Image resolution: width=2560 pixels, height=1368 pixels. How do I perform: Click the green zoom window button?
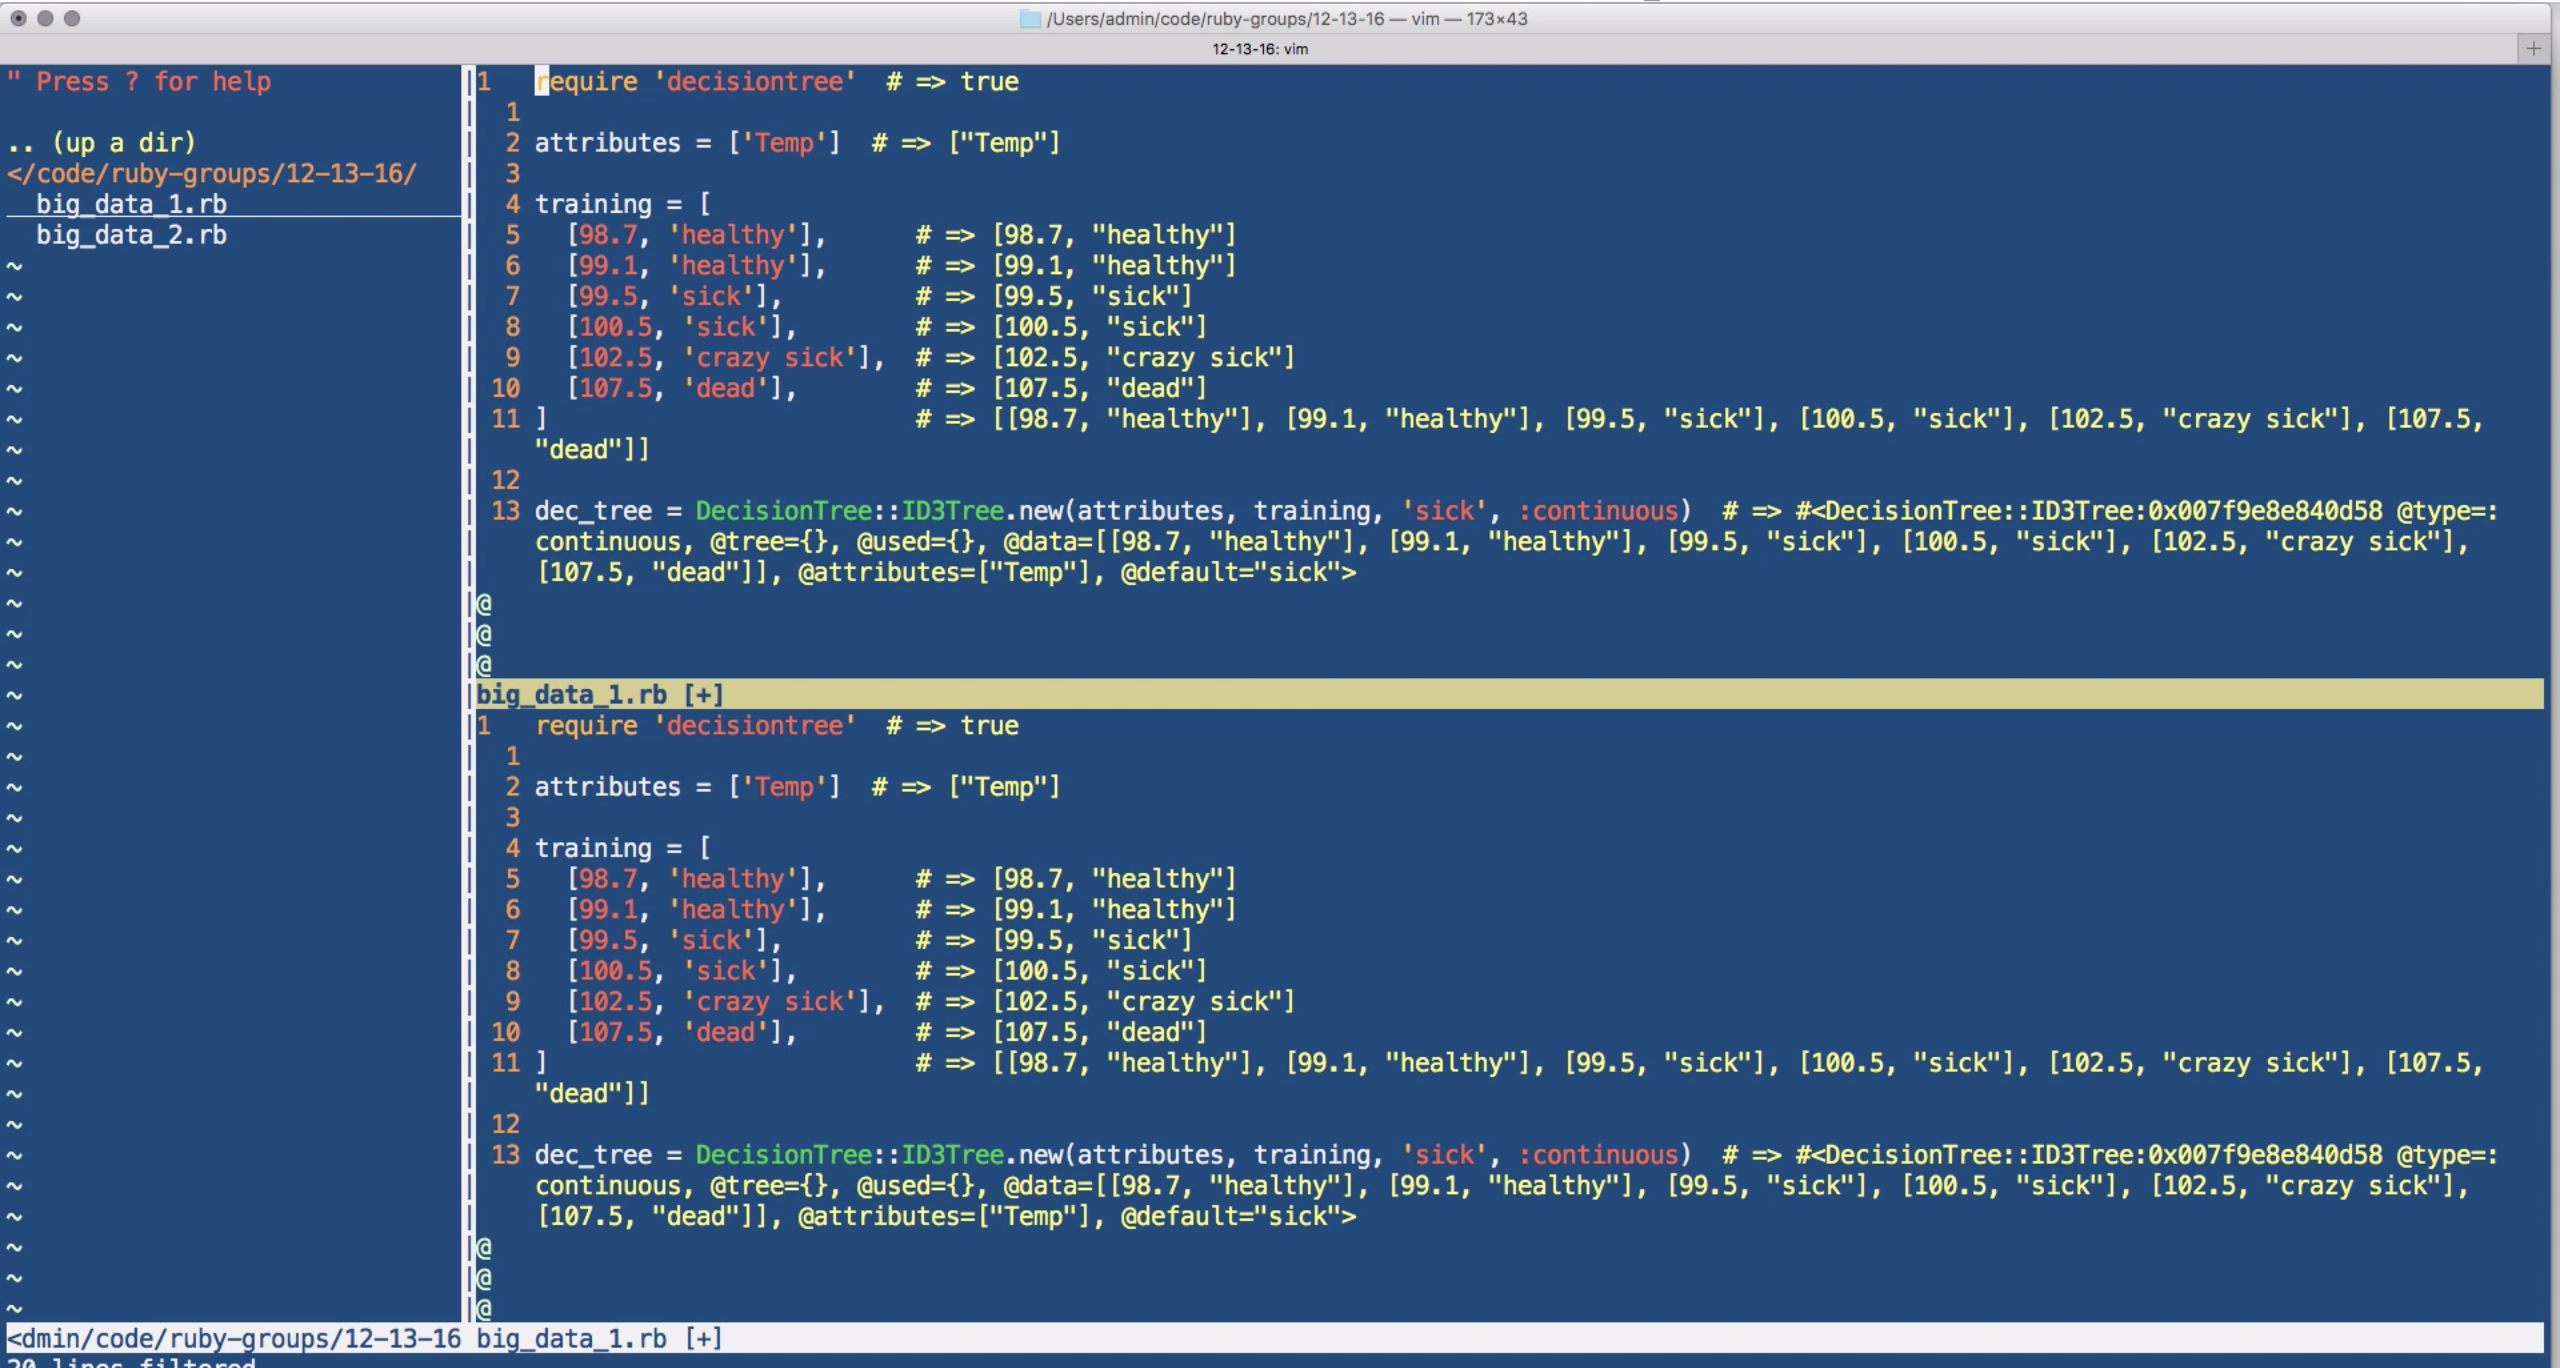(72, 18)
